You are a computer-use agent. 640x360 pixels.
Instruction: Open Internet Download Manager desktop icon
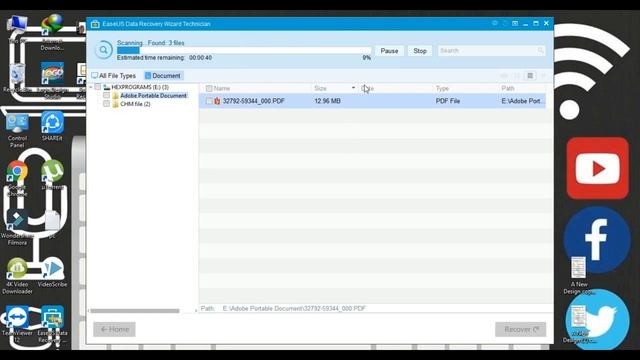point(52,32)
